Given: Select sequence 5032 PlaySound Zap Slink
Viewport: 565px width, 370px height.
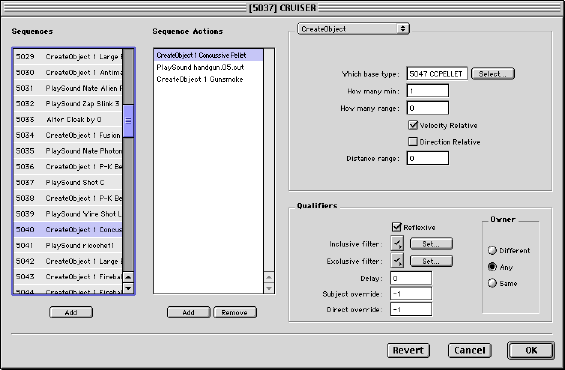Looking at the screenshot, I should (68, 103).
